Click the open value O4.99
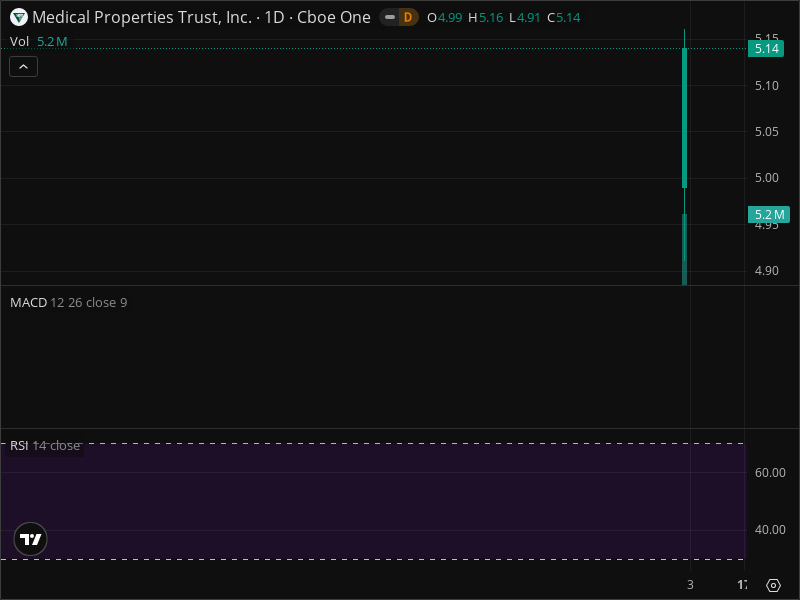 tap(444, 18)
